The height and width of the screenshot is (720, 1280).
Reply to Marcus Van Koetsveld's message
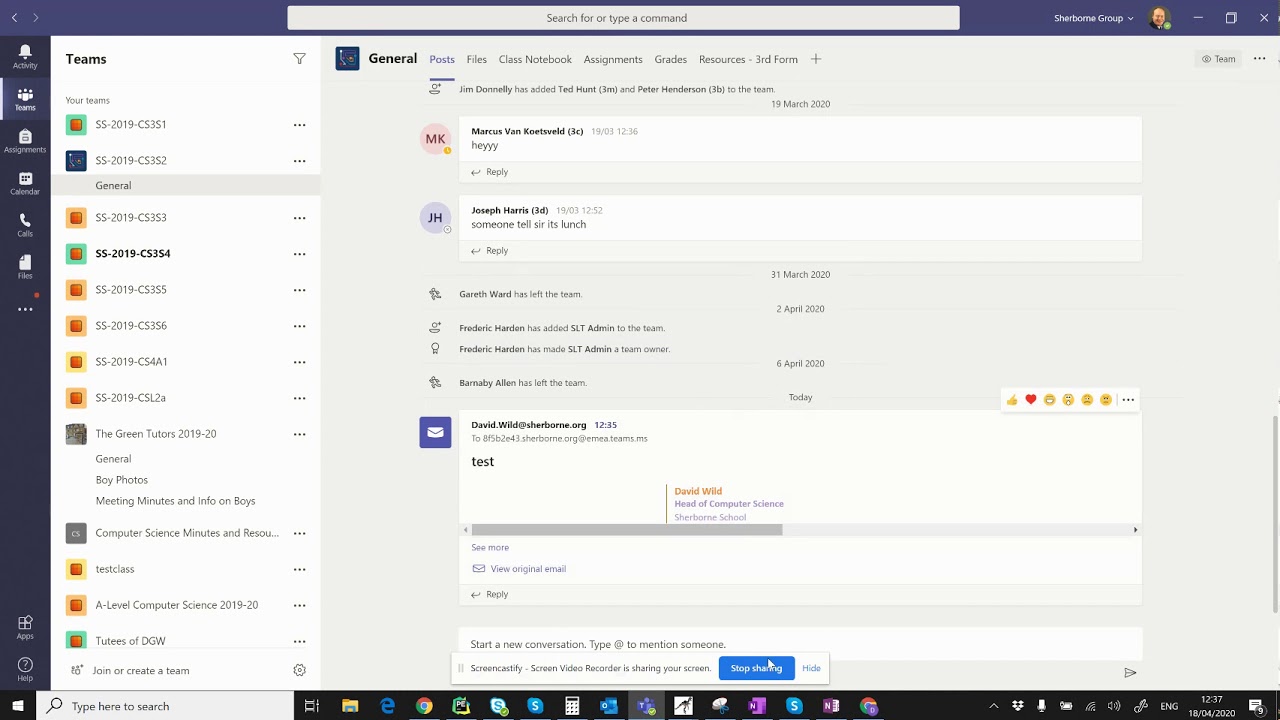click(490, 172)
